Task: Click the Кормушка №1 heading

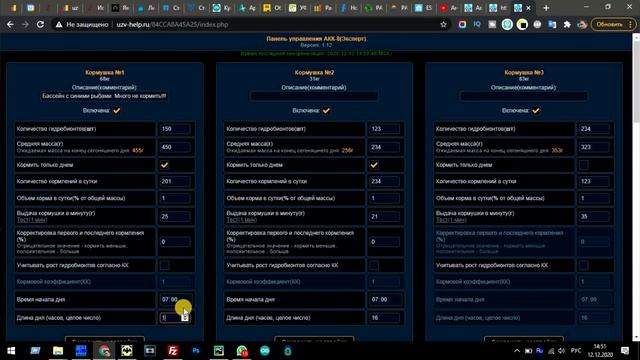Action: click(104, 73)
